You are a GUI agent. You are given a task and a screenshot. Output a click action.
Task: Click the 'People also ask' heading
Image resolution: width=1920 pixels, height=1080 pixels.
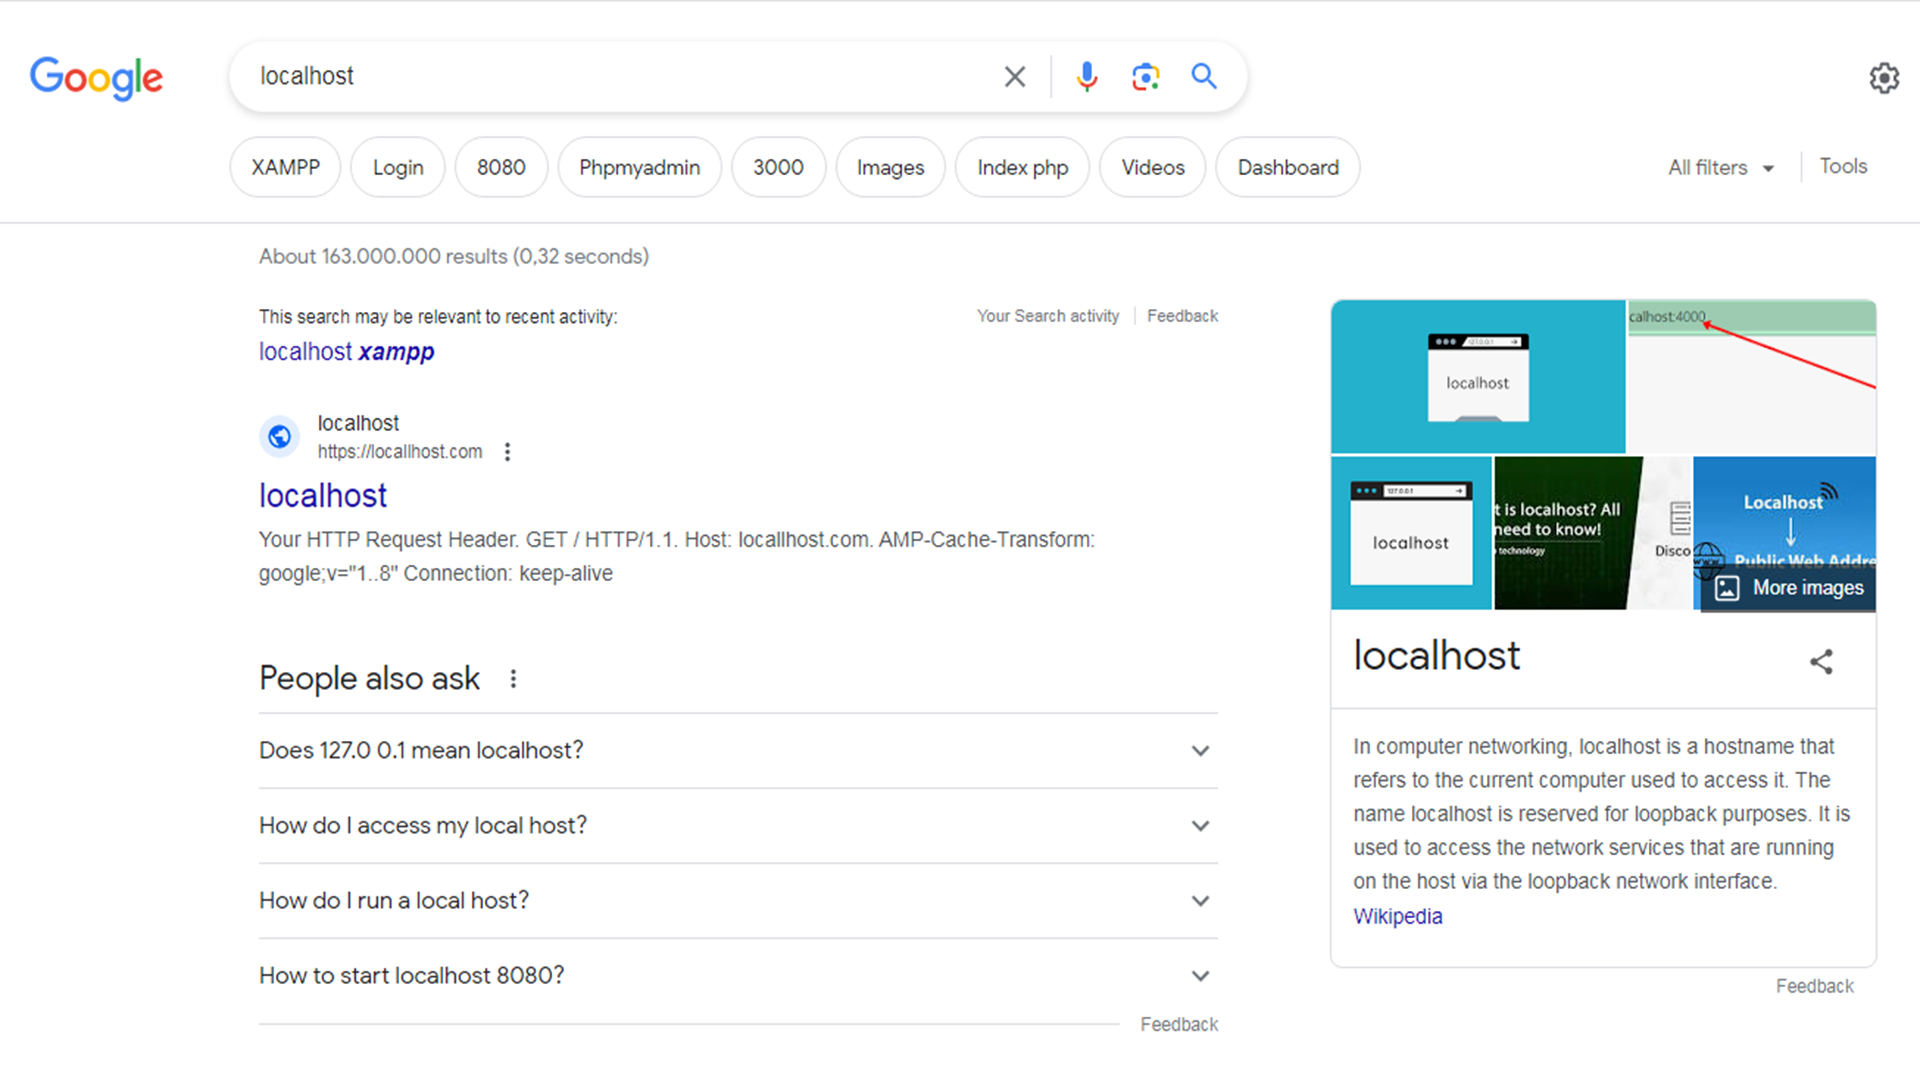tap(369, 679)
